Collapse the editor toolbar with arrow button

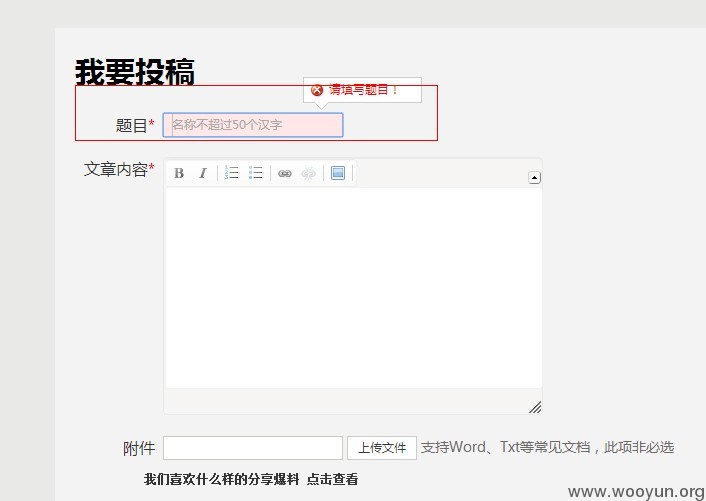[534, 177]
